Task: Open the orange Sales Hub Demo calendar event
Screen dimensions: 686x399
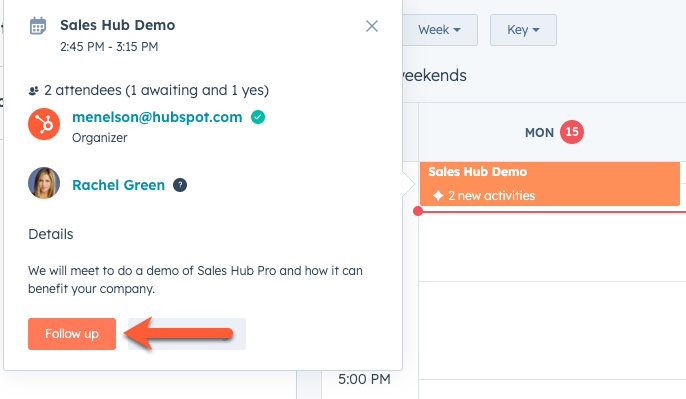Action: [550, 184]
